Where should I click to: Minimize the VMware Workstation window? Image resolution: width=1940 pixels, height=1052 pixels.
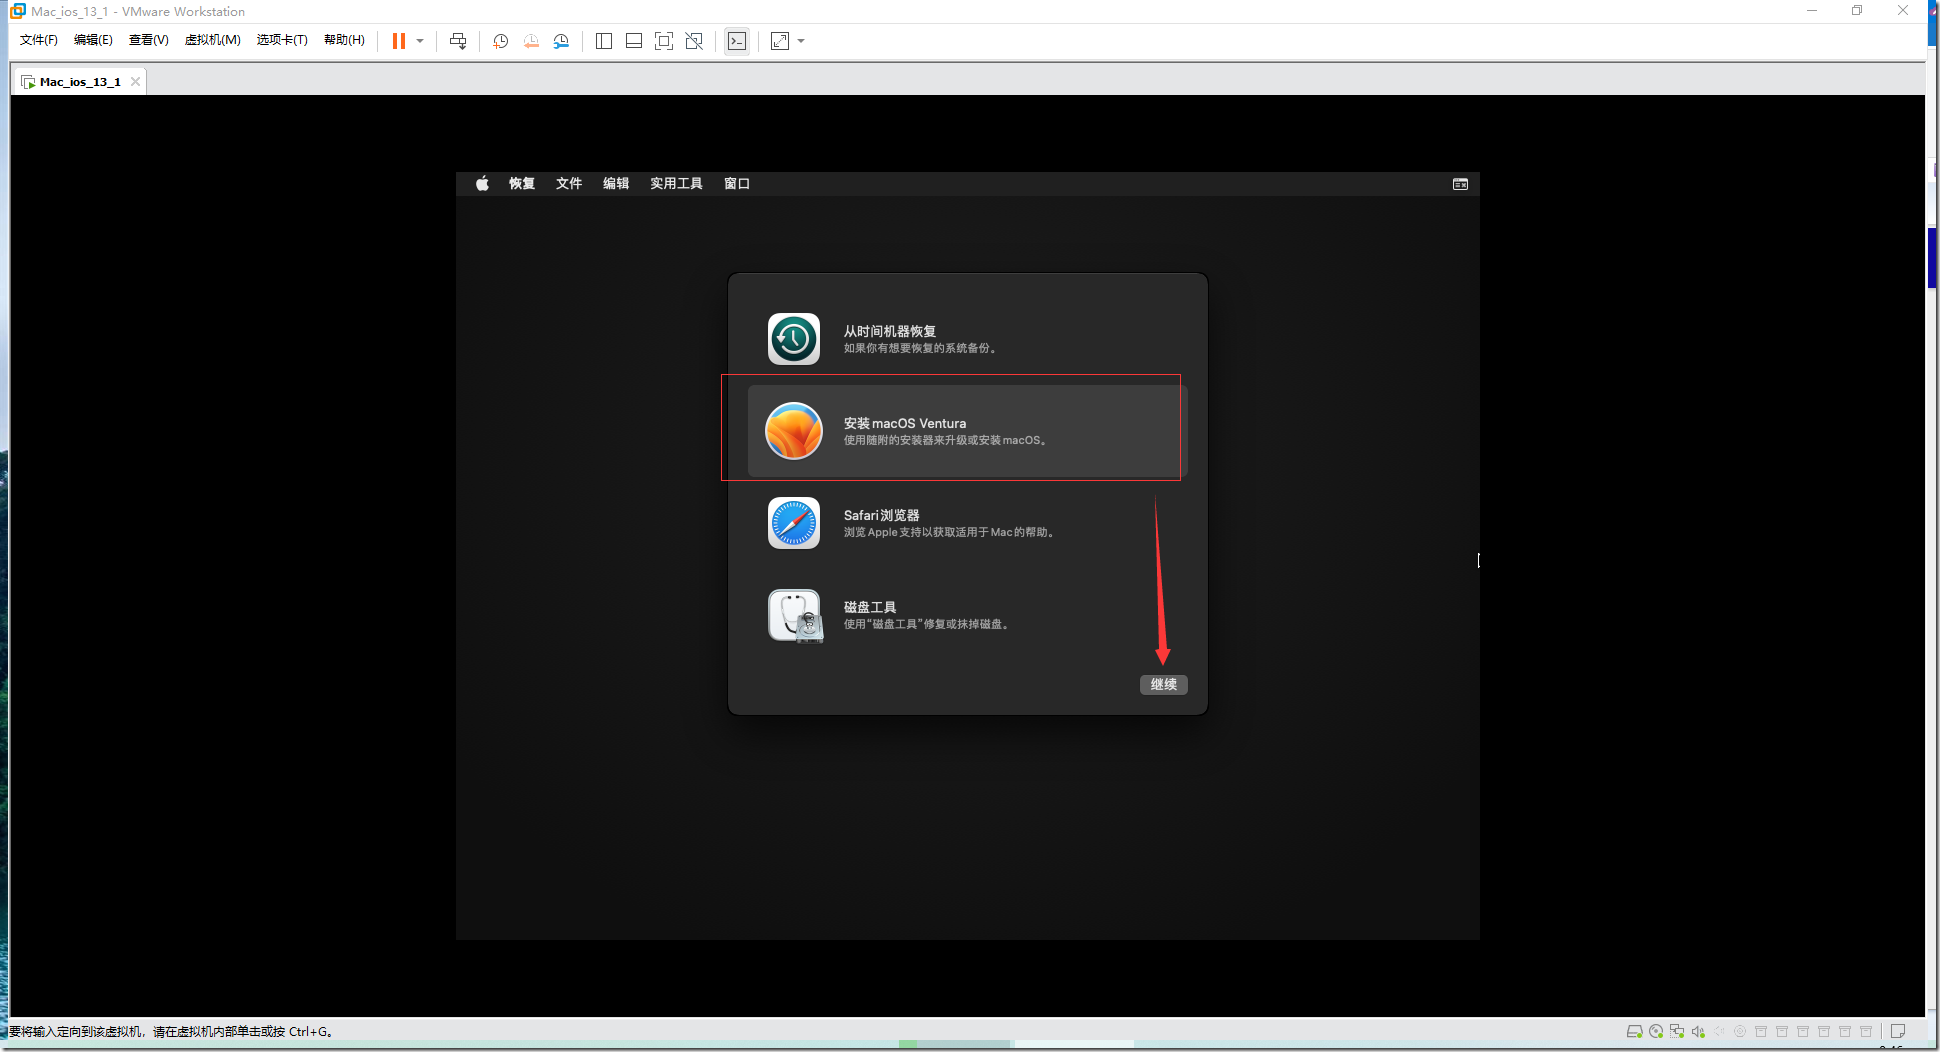coord(1812,11)
